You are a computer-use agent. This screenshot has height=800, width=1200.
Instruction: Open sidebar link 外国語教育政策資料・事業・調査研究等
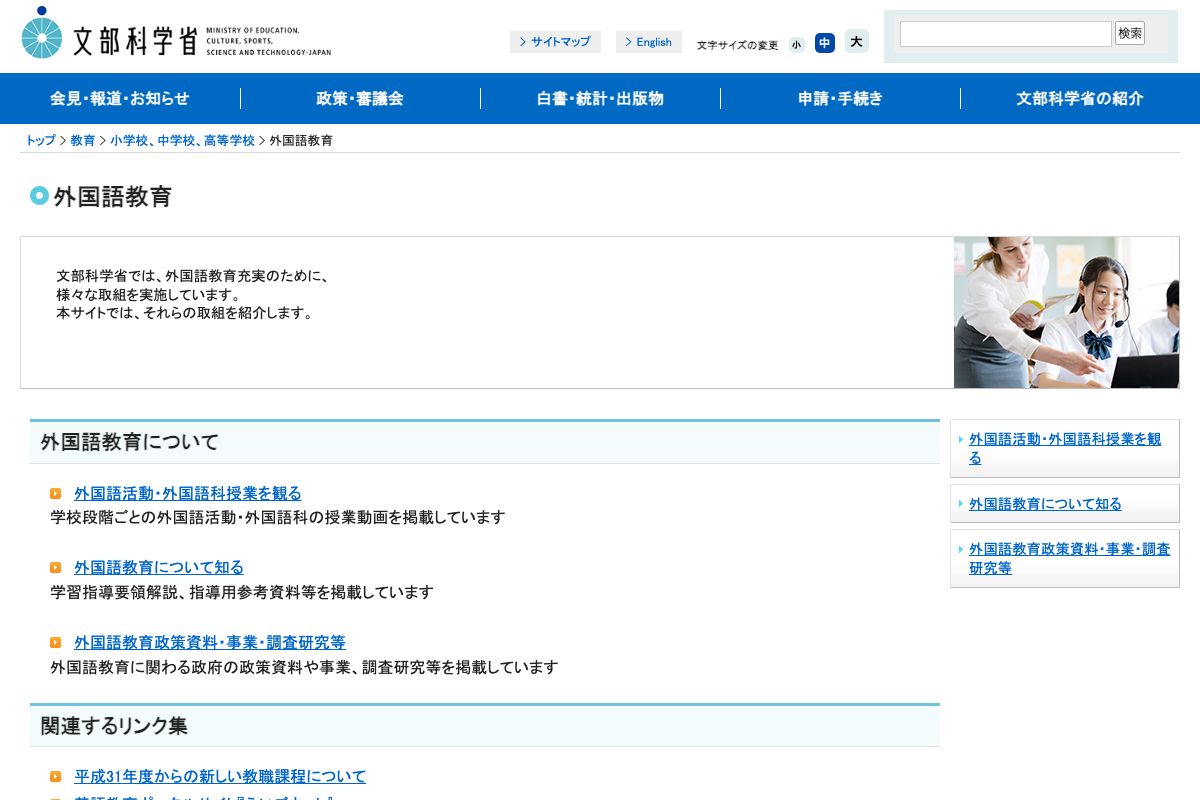(1064, 558)
